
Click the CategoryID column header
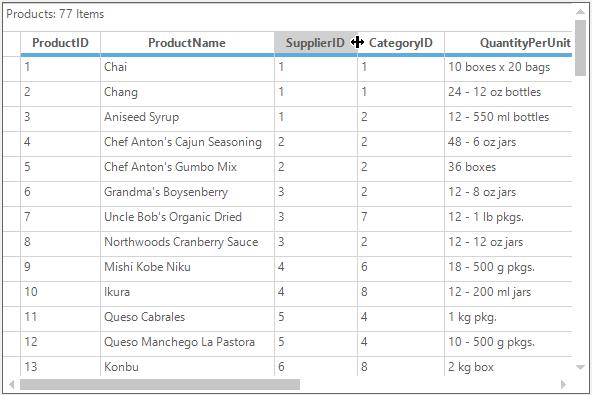coord(401,43)
